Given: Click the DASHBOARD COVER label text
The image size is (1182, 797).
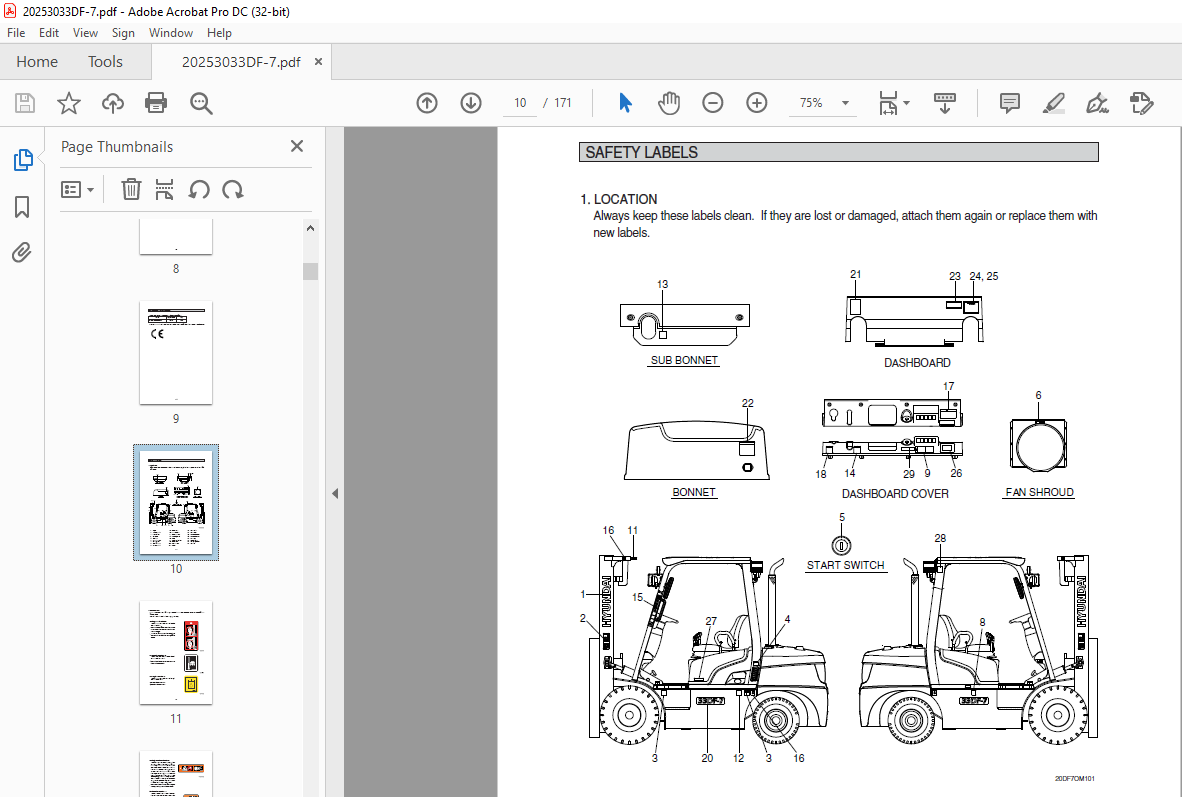Looking at the screenshot, I should (x=895, y=494).
